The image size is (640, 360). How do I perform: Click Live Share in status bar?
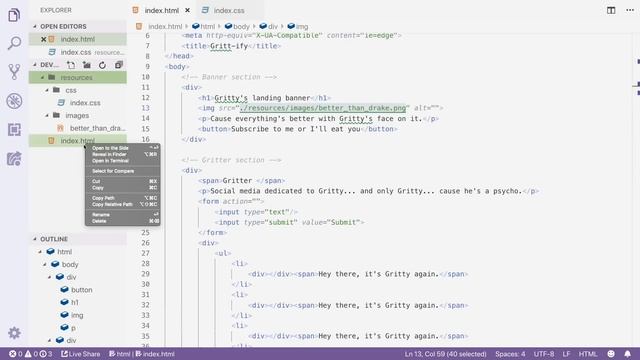80,354
